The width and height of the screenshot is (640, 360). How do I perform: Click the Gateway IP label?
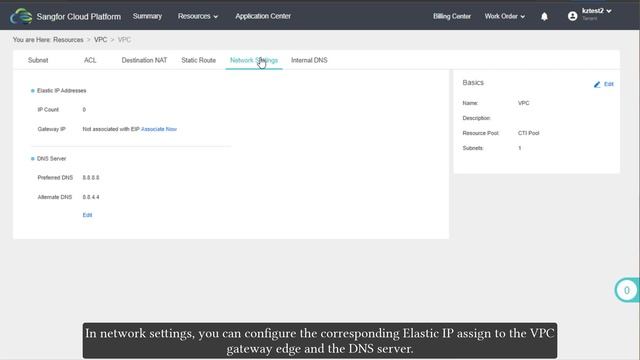(51, 129)
